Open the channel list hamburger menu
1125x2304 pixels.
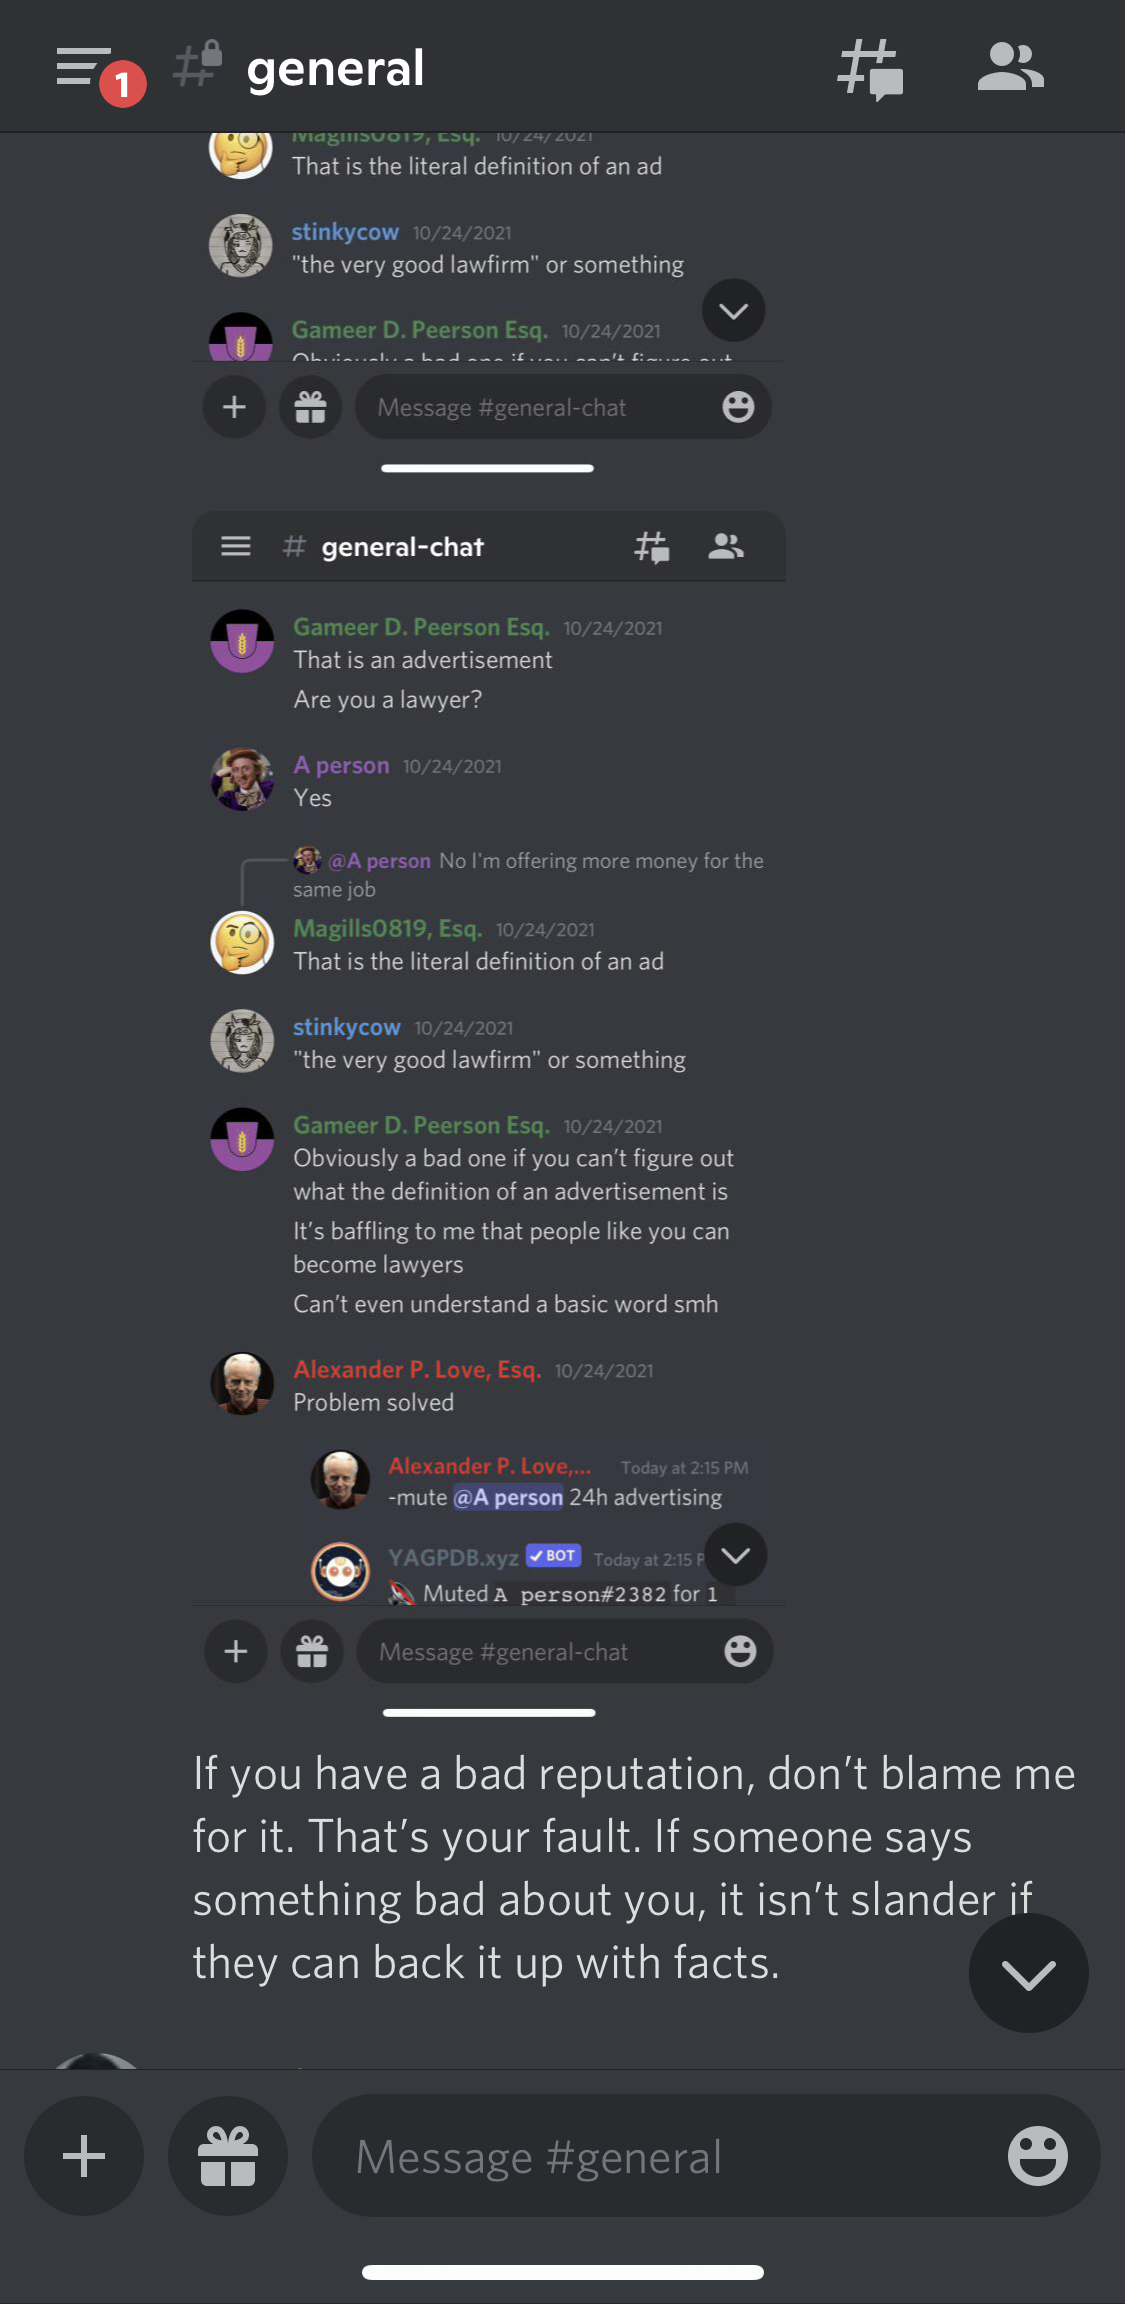[x=84, y=66]
